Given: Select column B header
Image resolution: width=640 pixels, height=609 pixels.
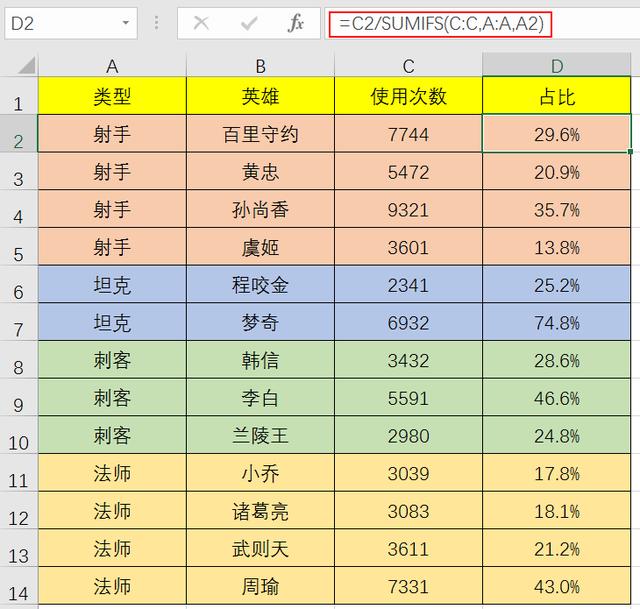Looking at the screenshot, I should coord(260,66).
